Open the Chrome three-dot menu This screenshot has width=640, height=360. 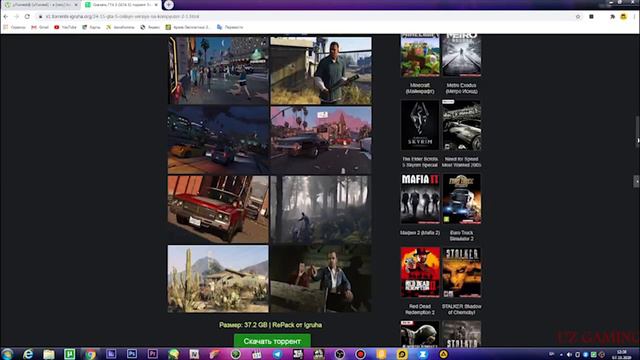635,16
